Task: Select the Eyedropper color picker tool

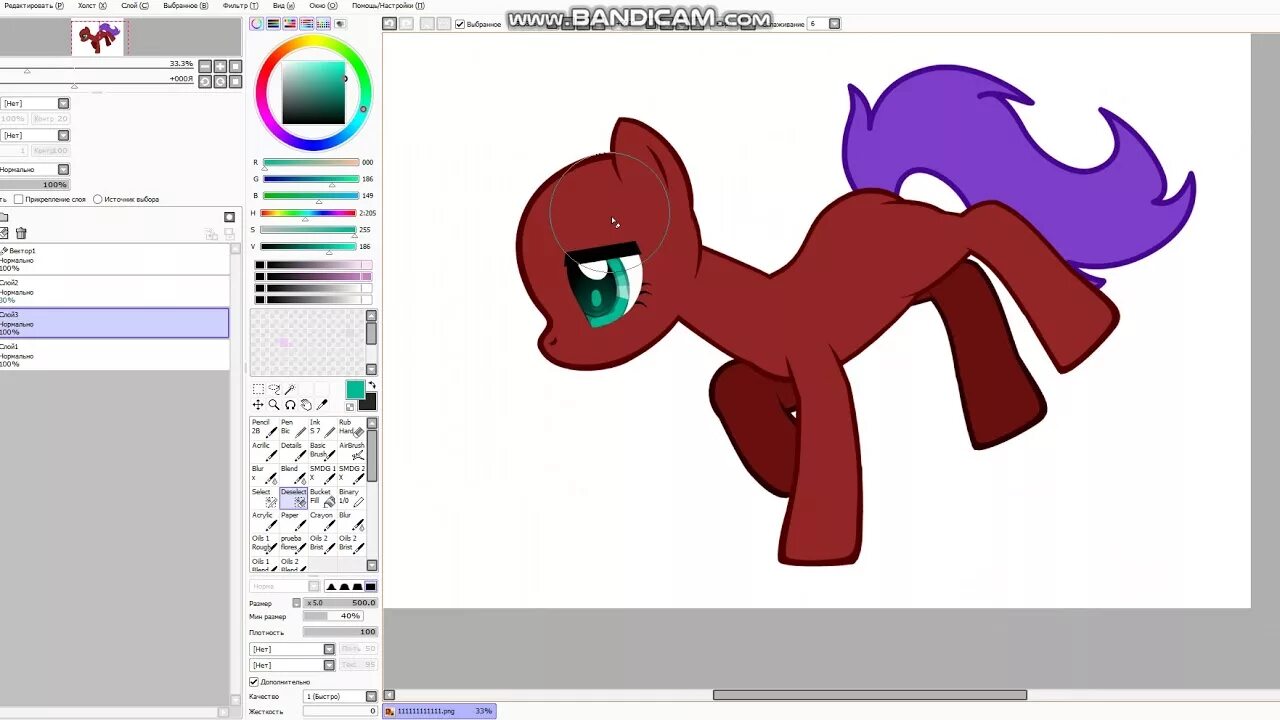Action: (322, 405)
